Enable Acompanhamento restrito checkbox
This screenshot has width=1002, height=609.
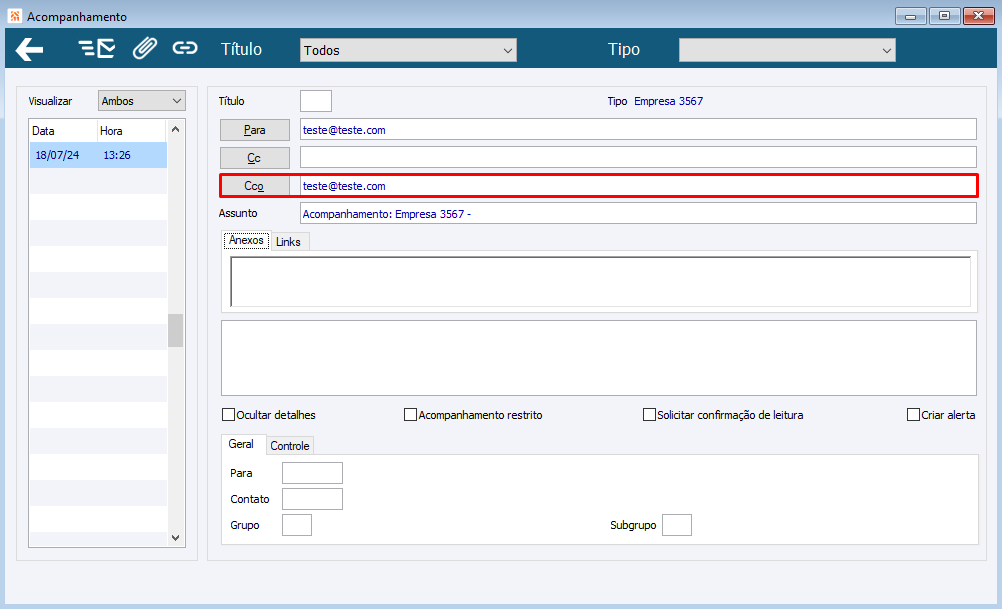(x=410, y=415)
